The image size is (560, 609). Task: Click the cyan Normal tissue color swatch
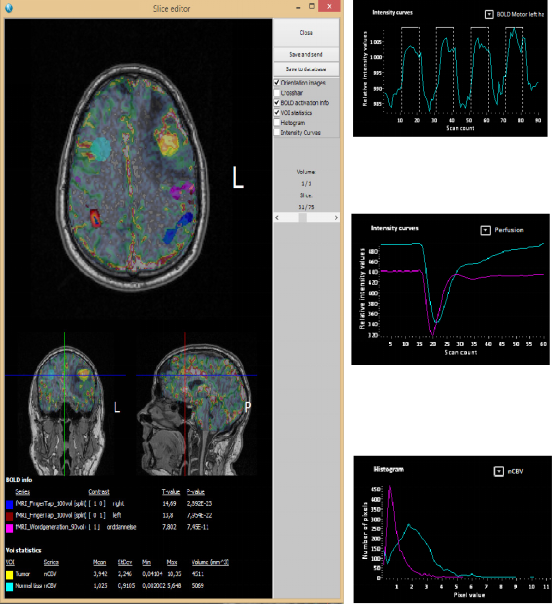10,586
